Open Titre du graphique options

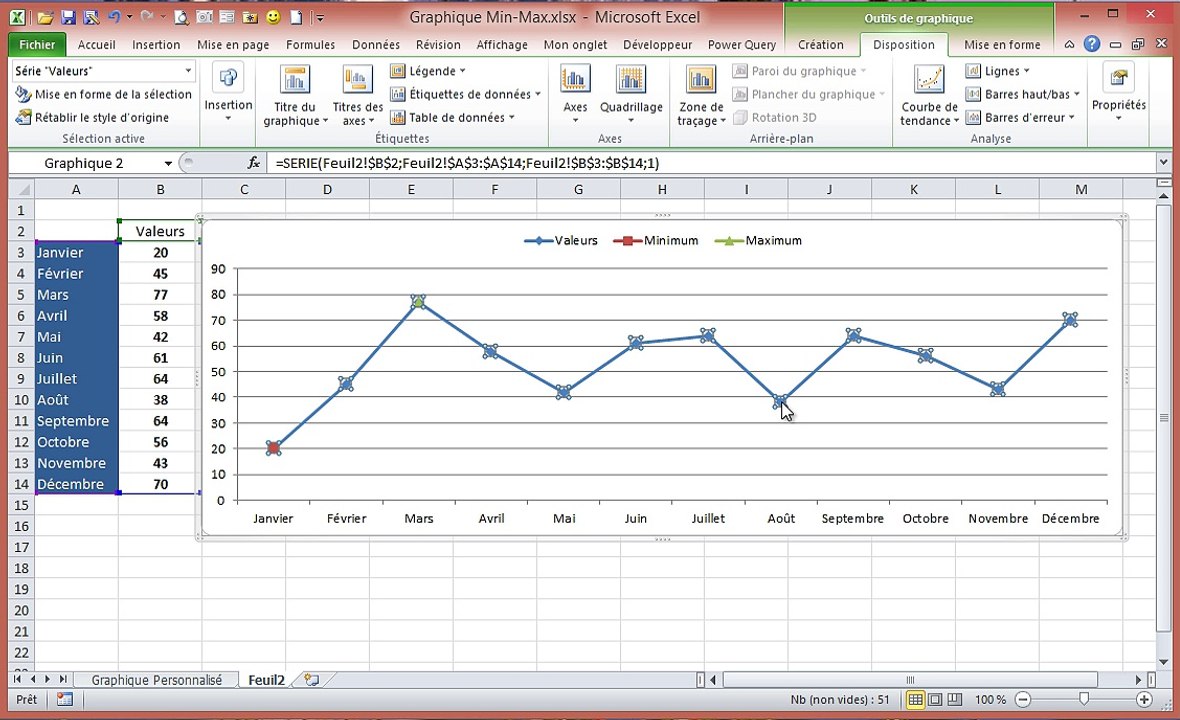295,96
